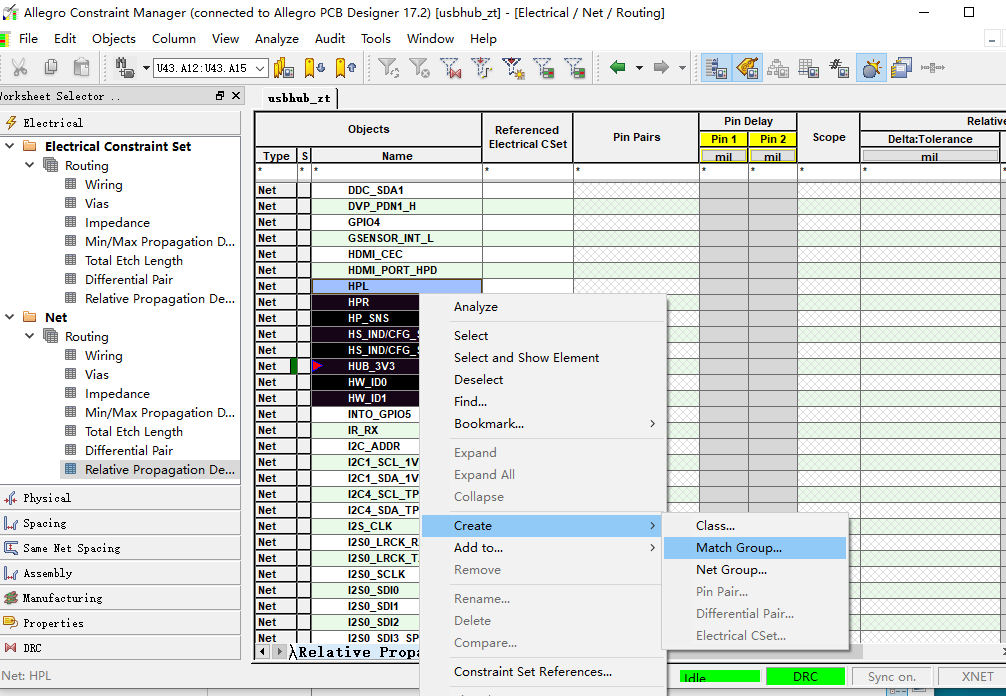
Task: Click the Name column filter field
Action: point(396,171)
